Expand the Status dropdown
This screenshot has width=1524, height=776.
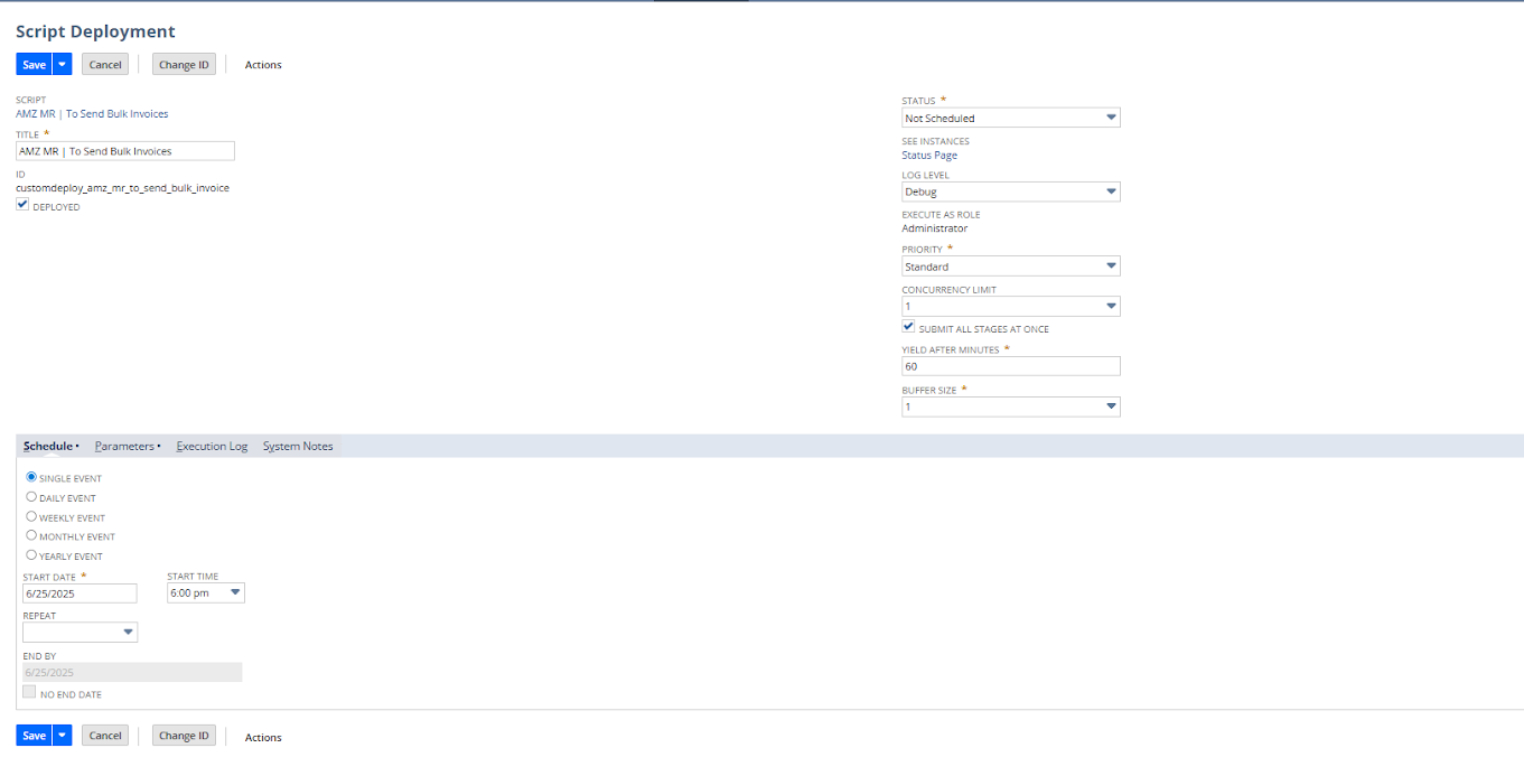click(1010, 118)
